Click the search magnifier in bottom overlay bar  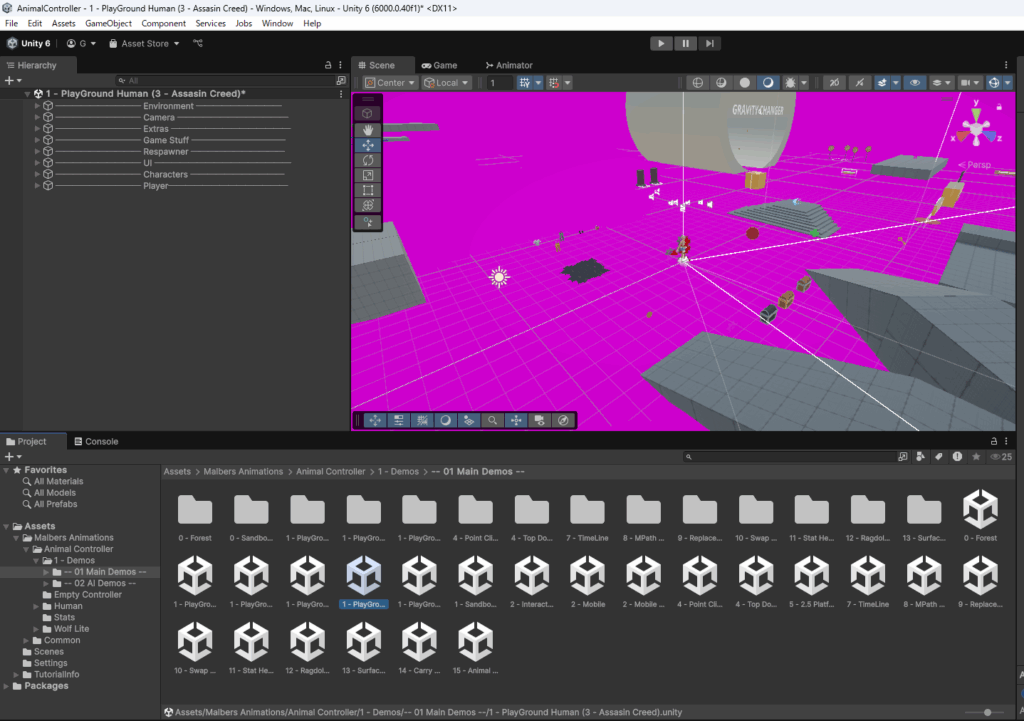point(492,420)
